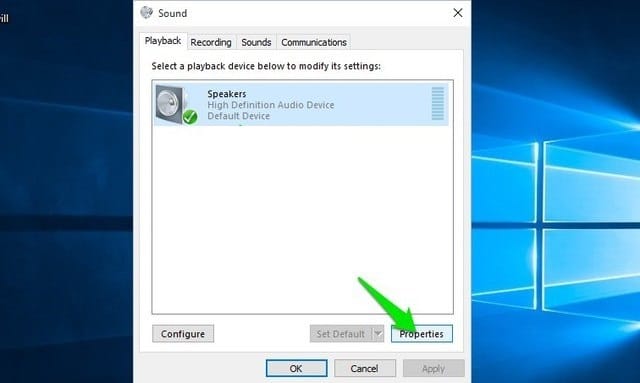Click the Speakers device name text

tap(227, 94)
